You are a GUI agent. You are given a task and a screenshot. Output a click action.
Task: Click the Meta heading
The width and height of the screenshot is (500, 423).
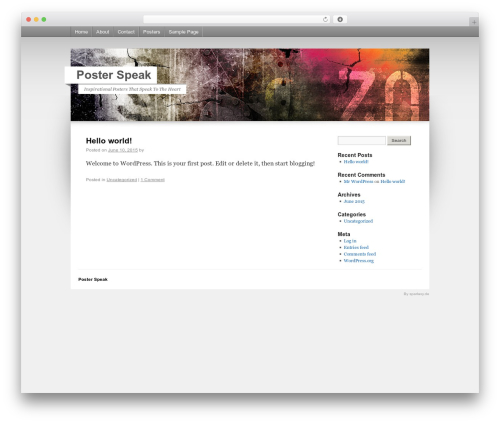pyautogui.click(x=344, y=234)
